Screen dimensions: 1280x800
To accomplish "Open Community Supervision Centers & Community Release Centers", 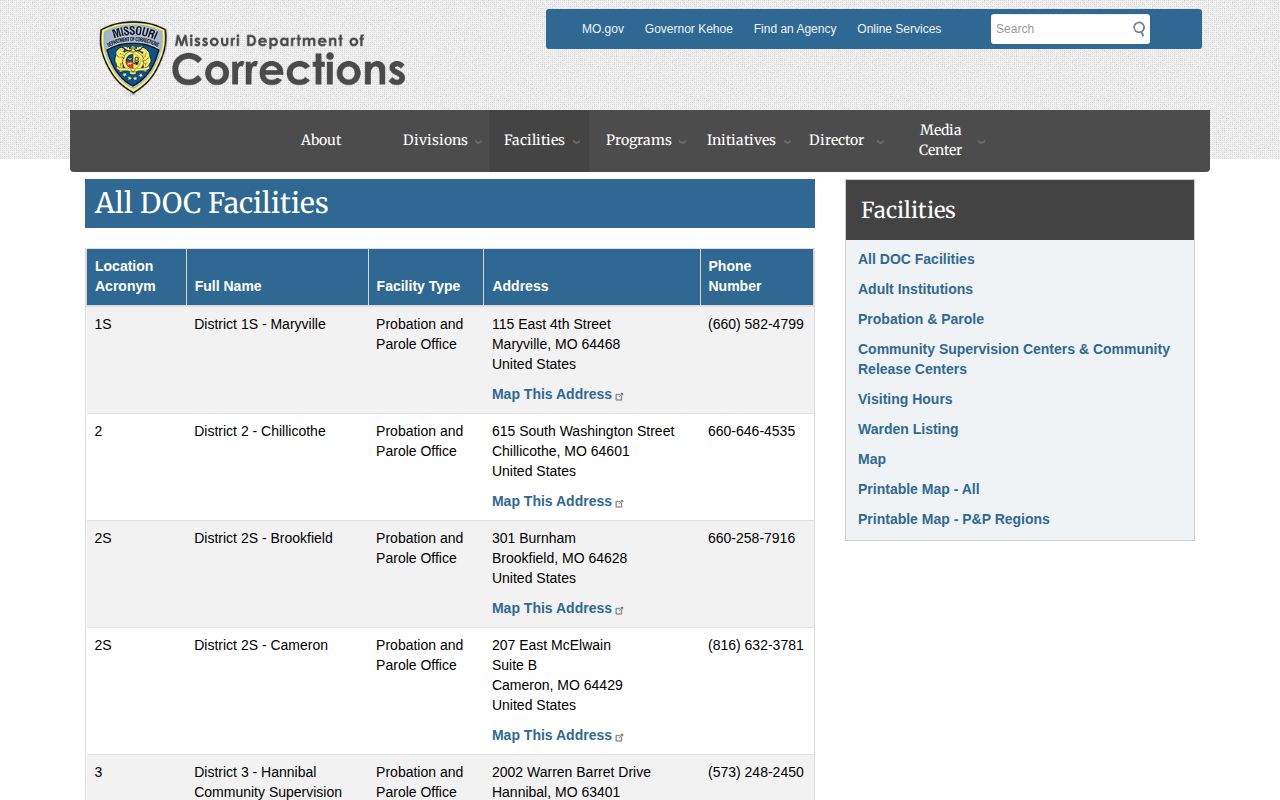I will pos(1014,359).
